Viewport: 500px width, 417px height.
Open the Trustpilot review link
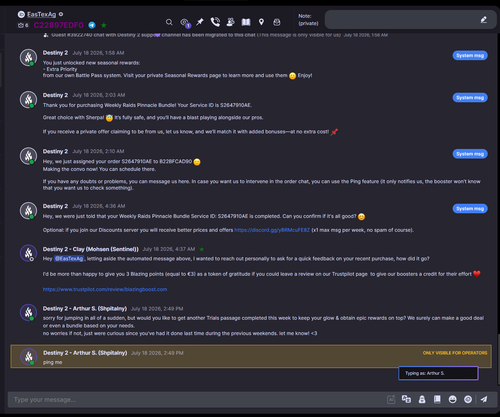click(x=105, y=289)
